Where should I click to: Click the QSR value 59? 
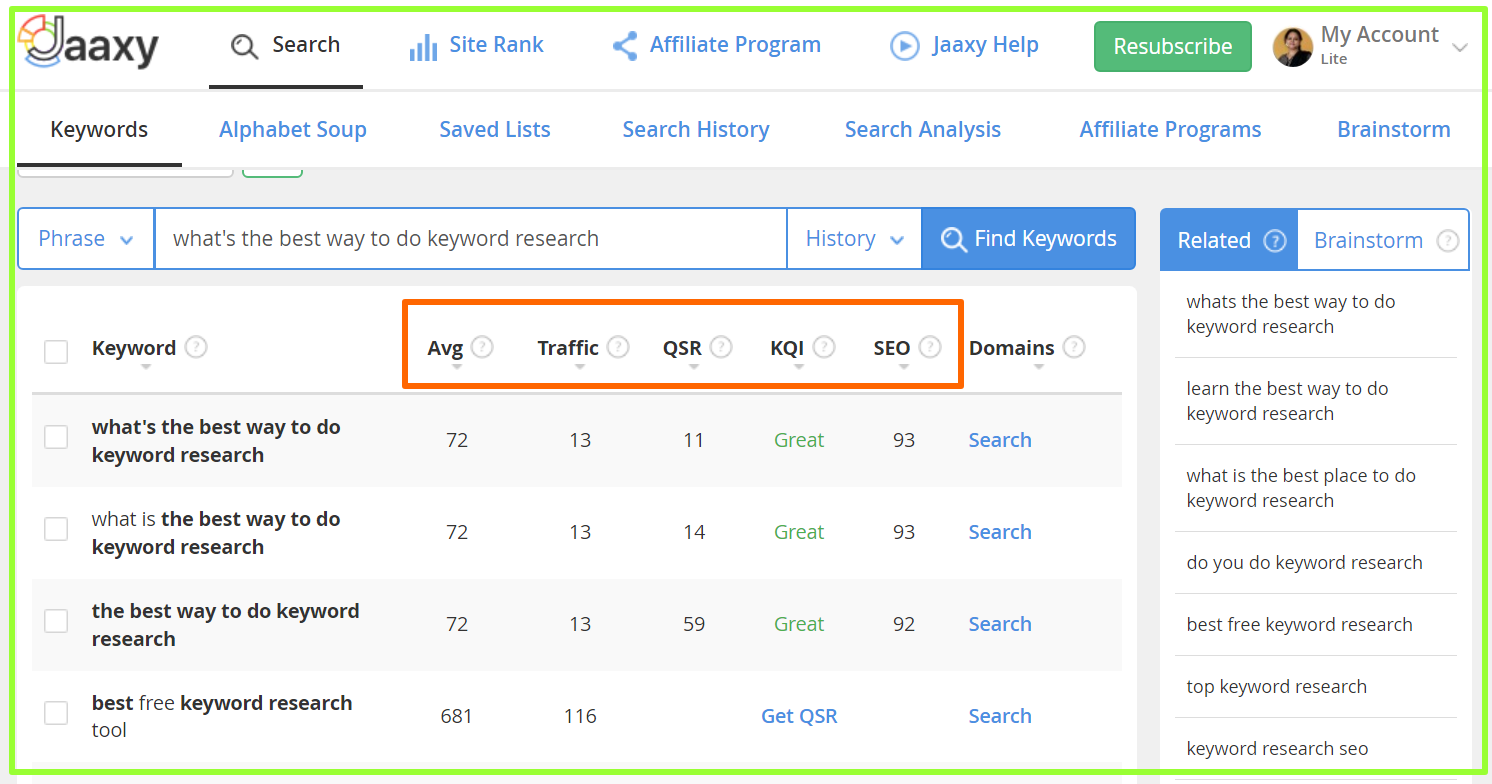pyautogui.click(x=694, y=624)
